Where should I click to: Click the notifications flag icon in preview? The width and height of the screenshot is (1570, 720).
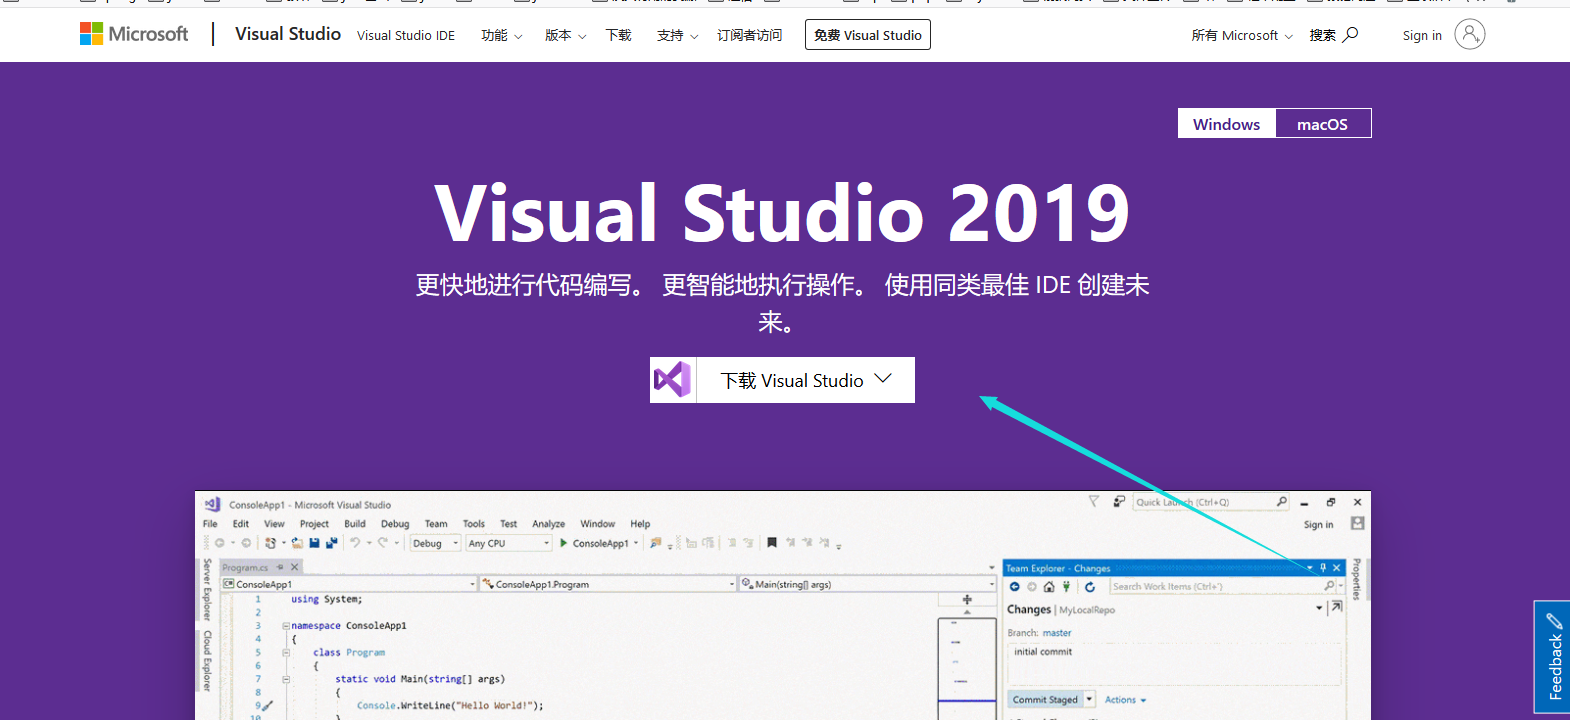pos(1093,501)
